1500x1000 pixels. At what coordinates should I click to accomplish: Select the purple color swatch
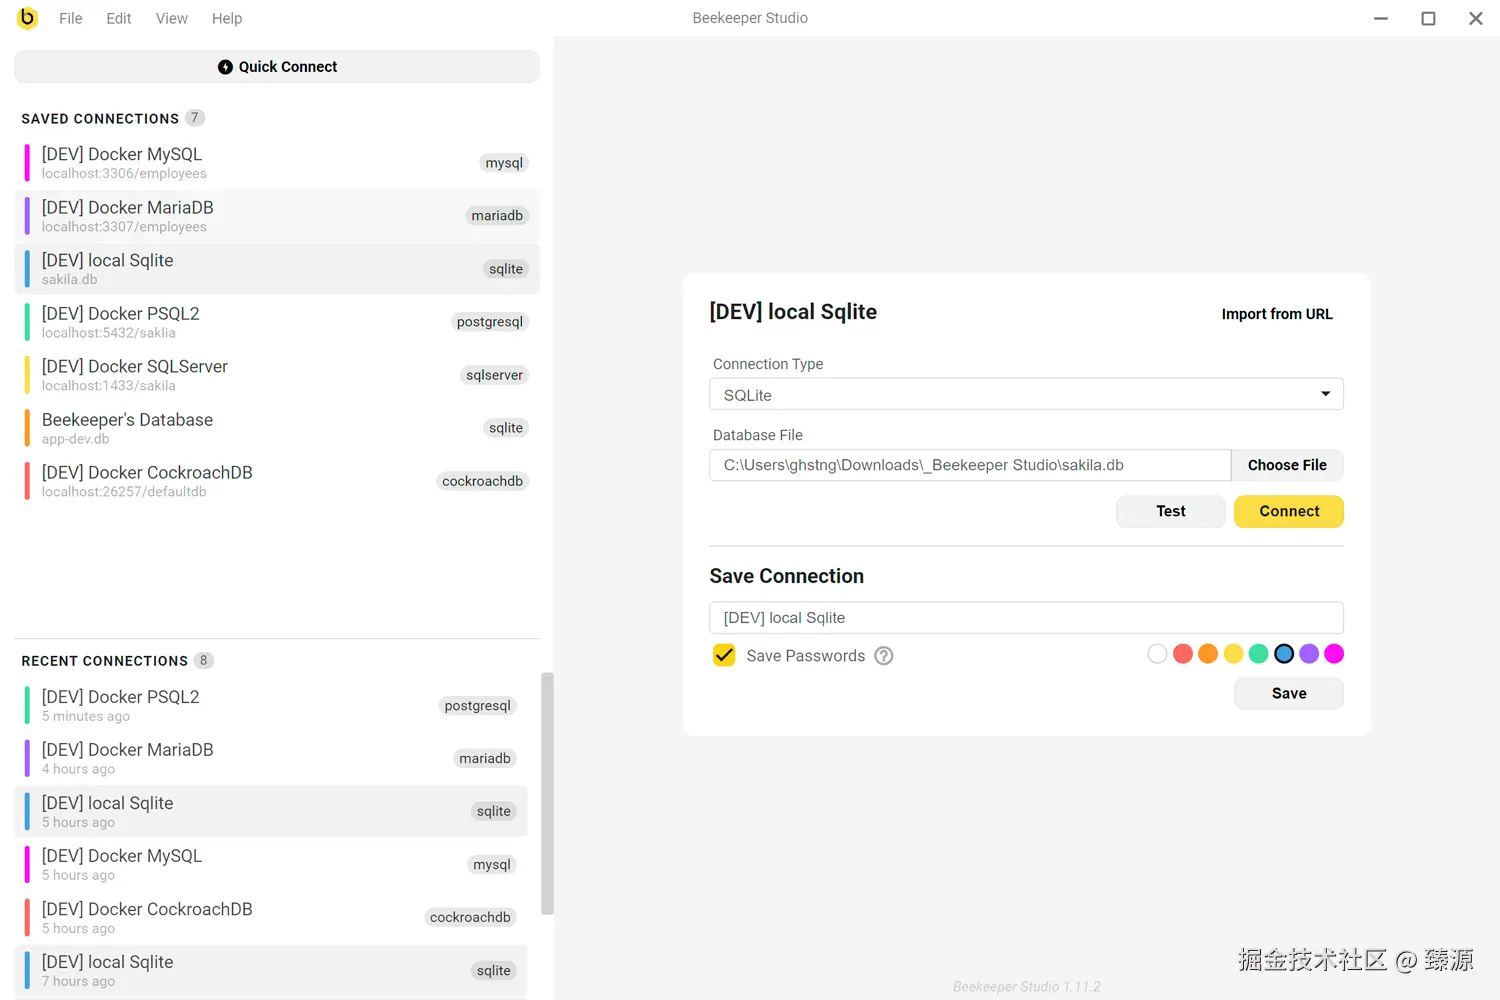1309,654
